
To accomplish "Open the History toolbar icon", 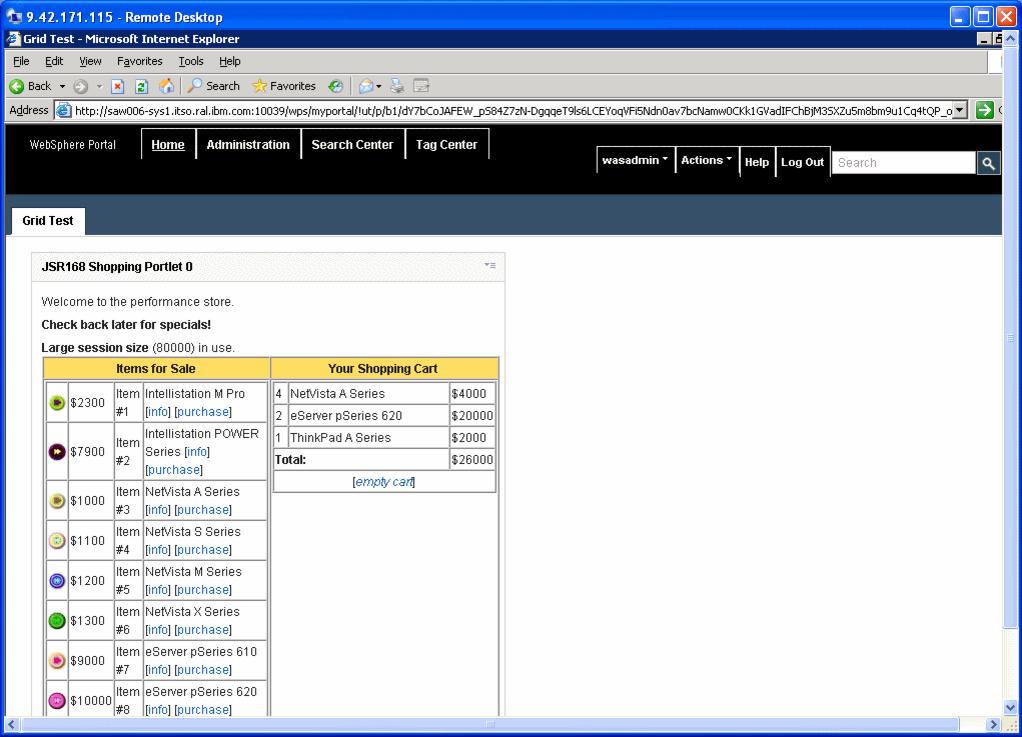I will (x=336, y=86).
